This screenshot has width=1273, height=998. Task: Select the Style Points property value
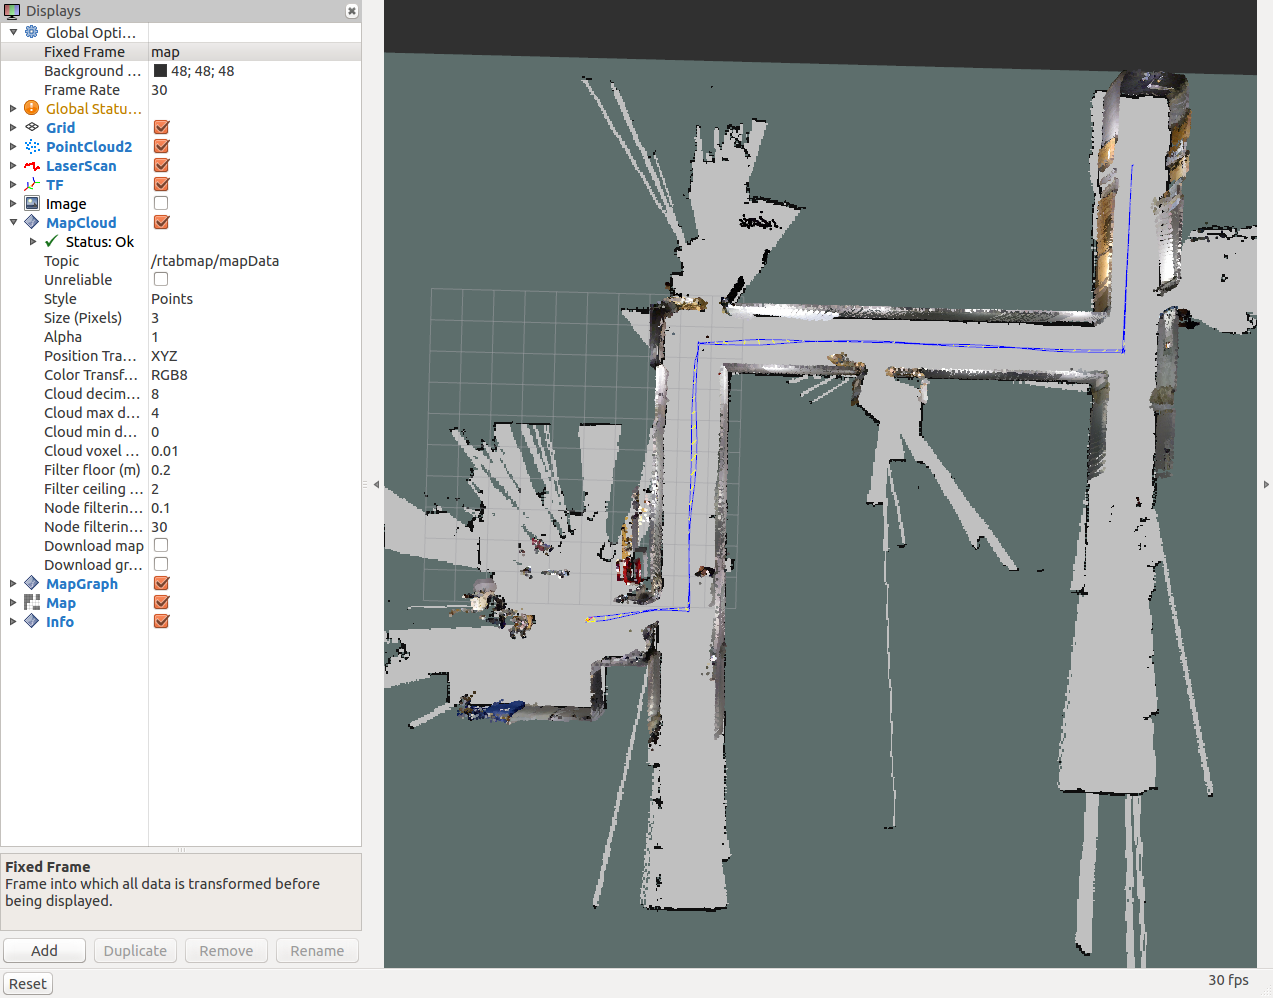pos(172,299)
